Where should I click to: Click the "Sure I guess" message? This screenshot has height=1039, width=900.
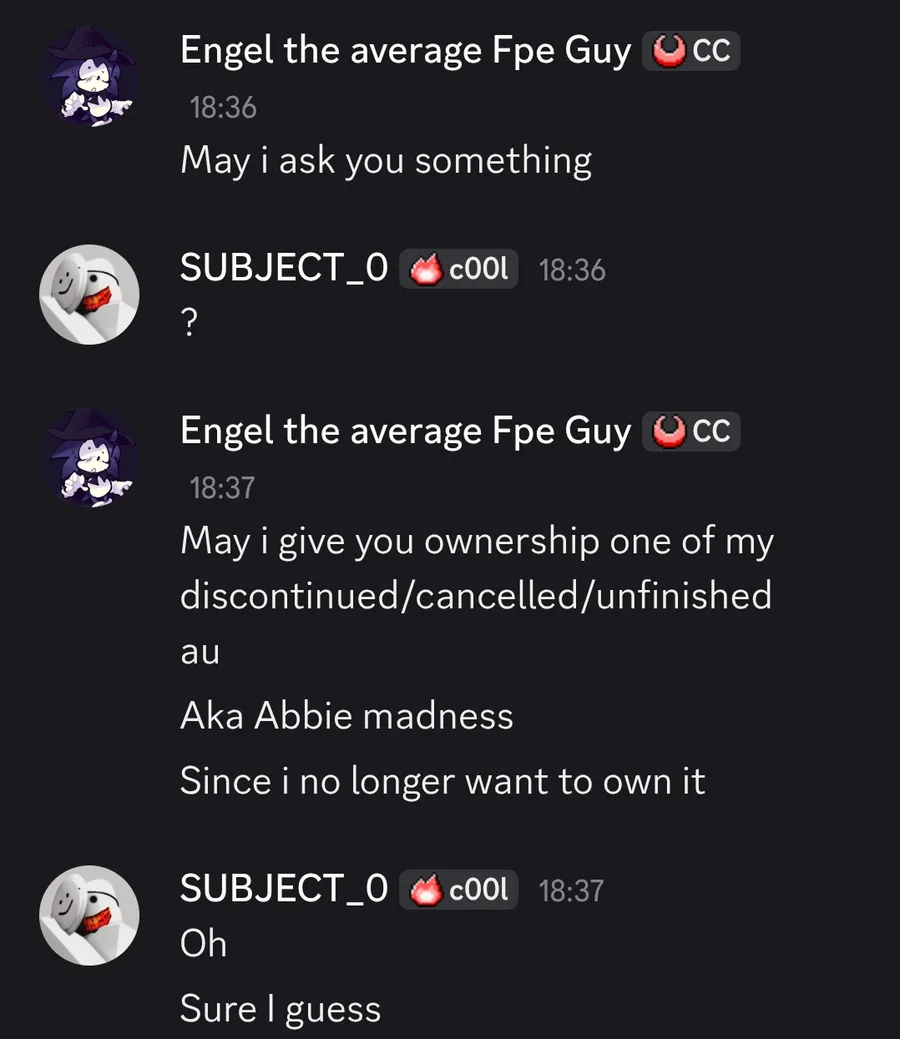280,1009
